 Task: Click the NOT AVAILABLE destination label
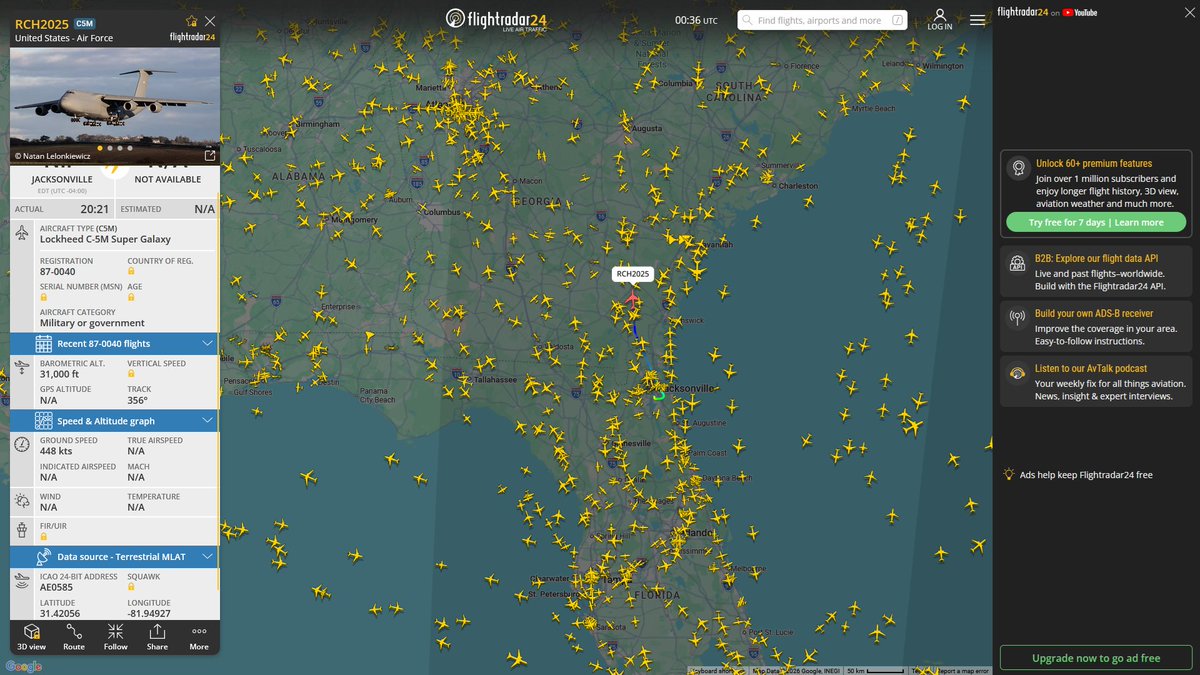(x=168, y=180)
